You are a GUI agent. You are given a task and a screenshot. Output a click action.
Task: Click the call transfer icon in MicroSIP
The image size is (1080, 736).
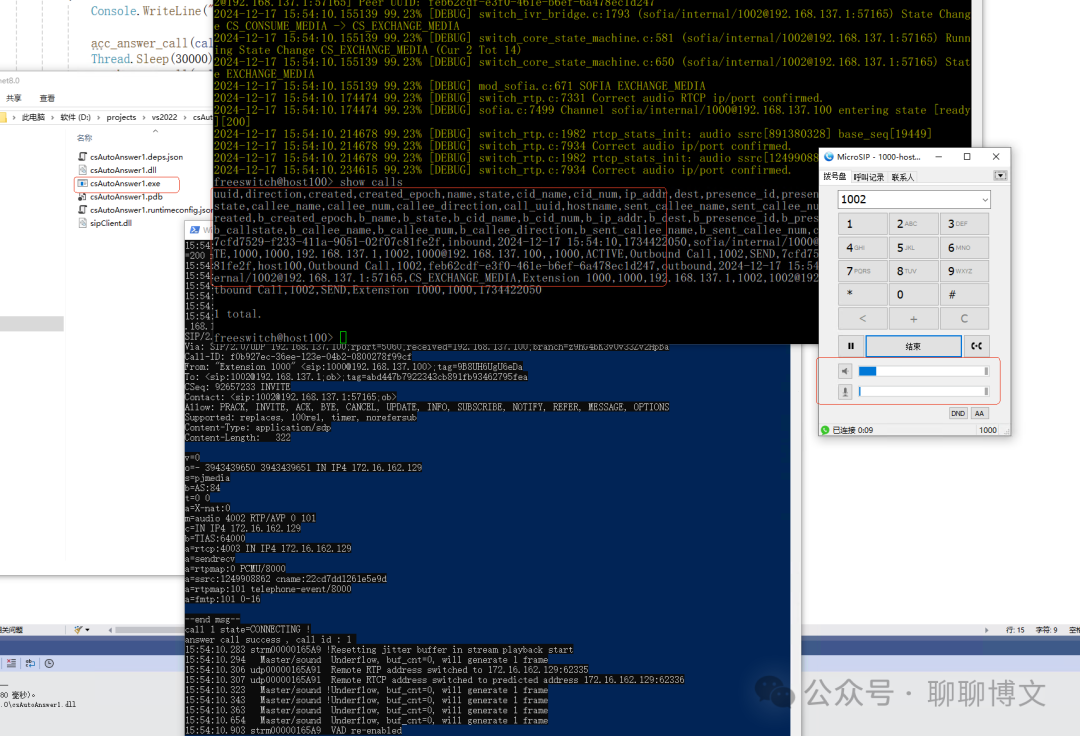pos(977,346)
